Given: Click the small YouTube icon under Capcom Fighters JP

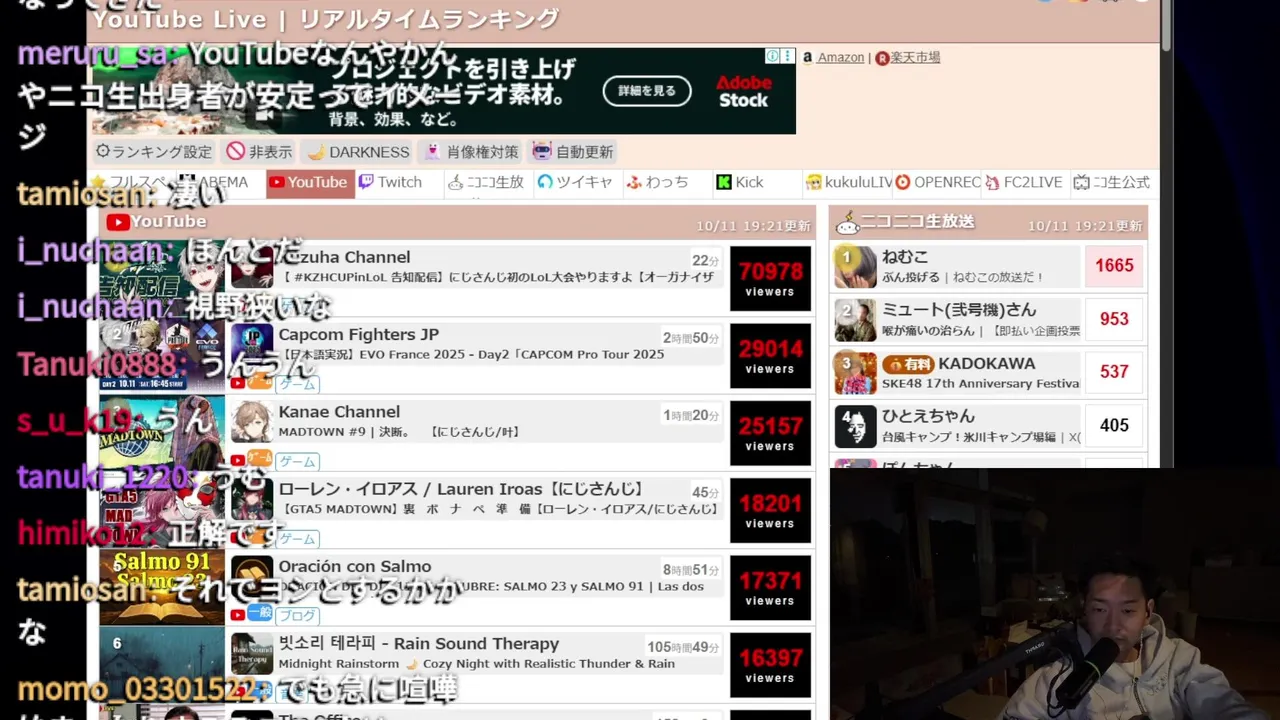Looking at the screenshot, I should point(238,383).
